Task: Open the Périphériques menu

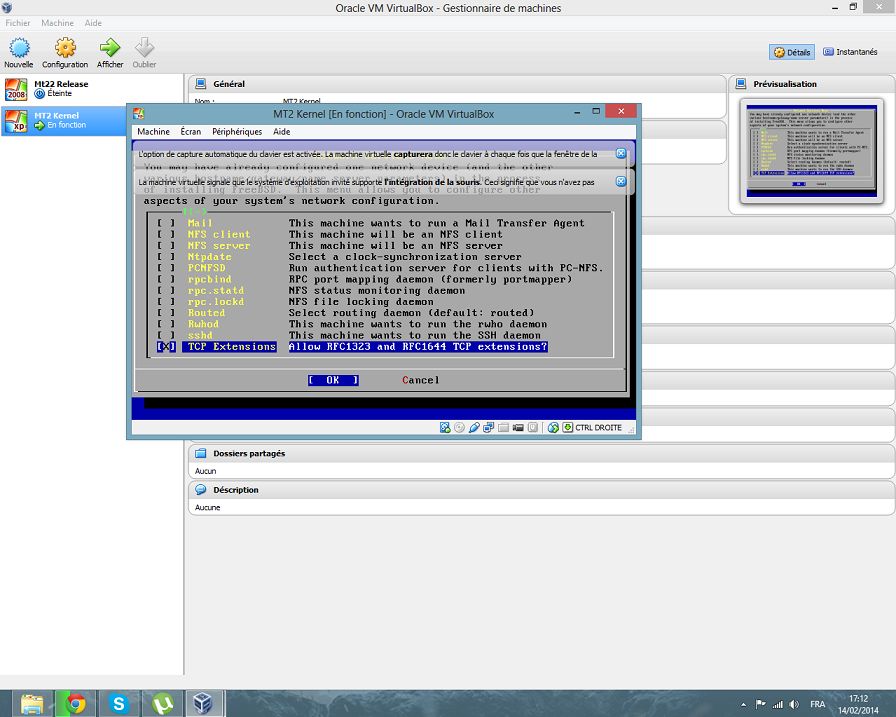Action: pyautogui.click(x=237, y=131)
